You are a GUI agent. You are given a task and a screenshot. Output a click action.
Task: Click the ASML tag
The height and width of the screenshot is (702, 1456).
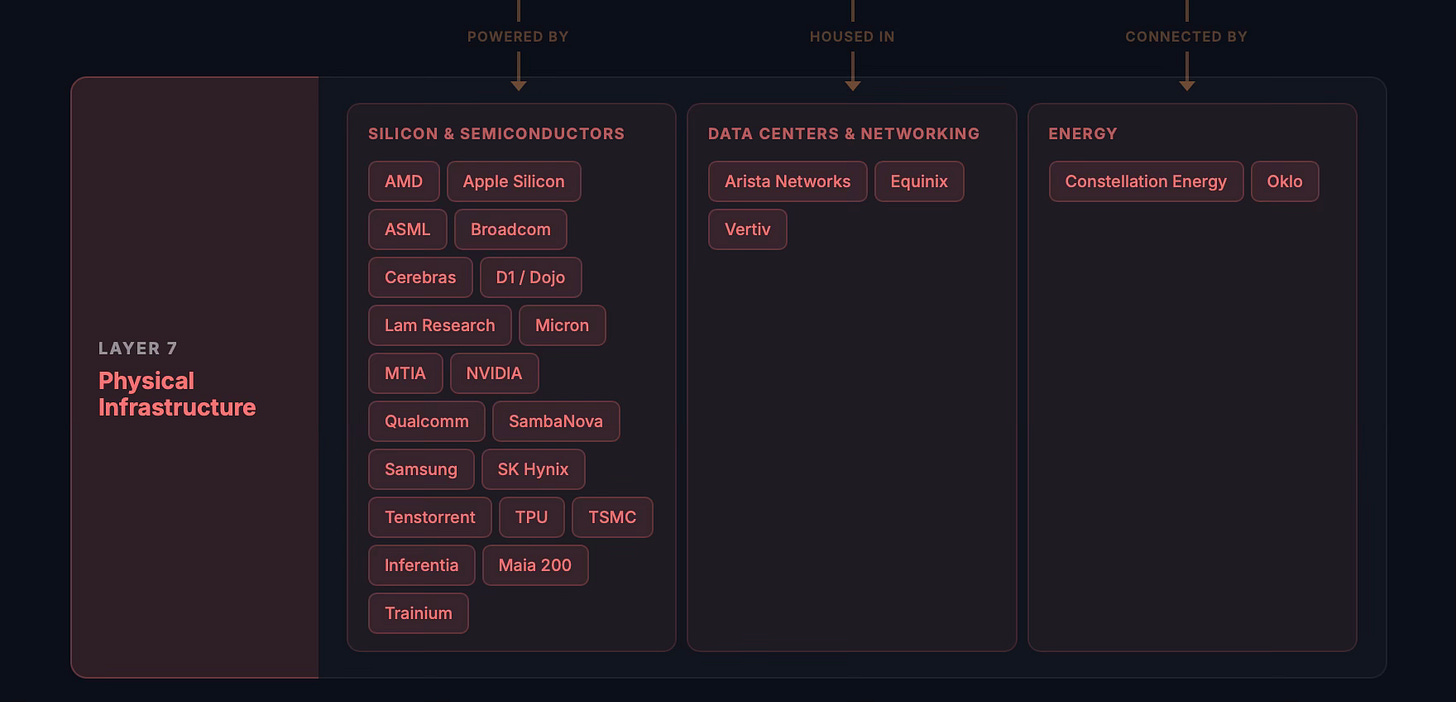(408, 229)
